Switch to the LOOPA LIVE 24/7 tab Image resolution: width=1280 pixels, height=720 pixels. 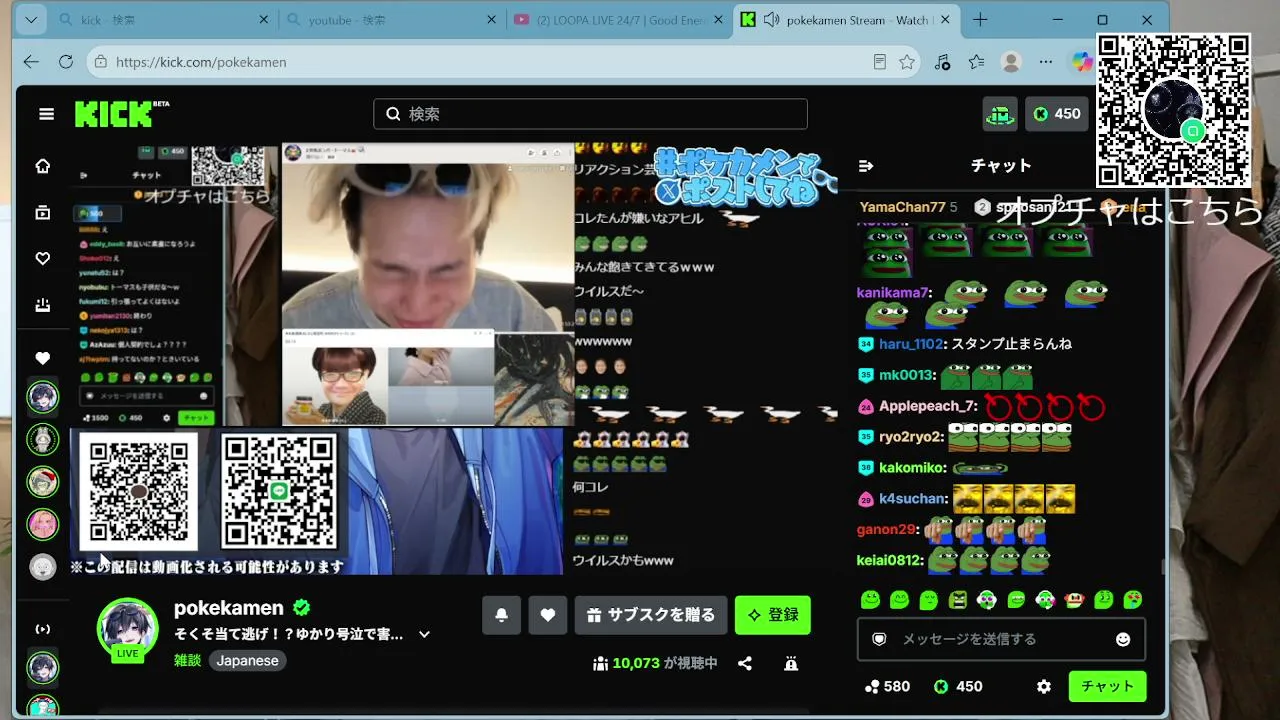[618, 20]
